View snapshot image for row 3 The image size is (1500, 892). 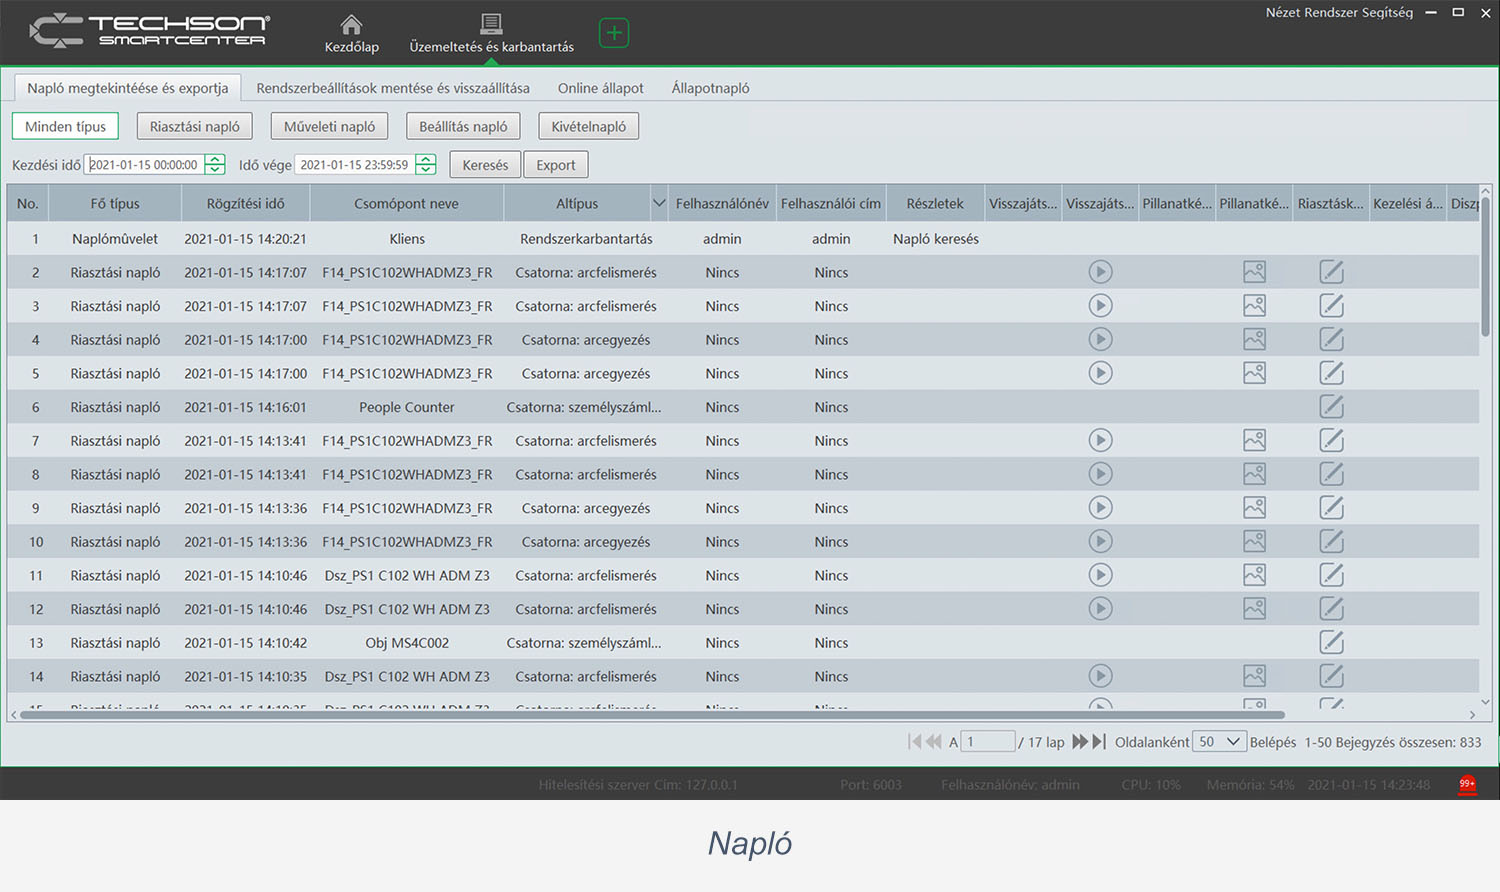coord(1254,306)
